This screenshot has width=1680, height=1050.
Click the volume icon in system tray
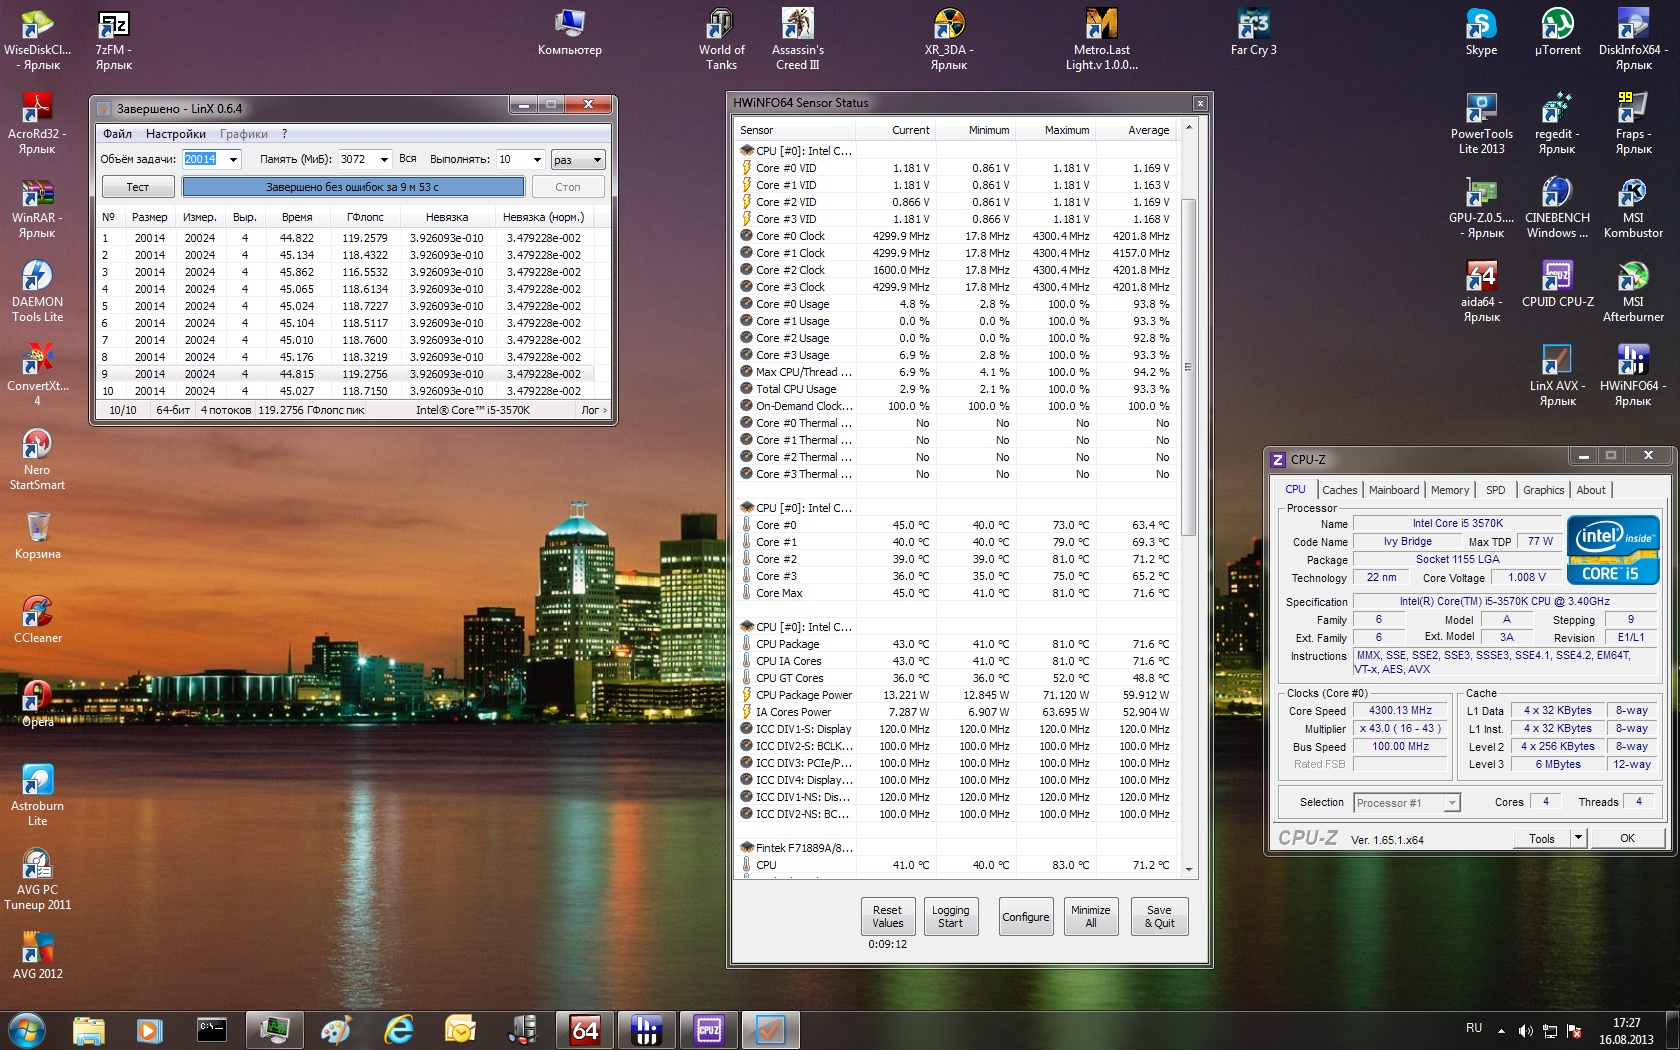point(1525,1031)
